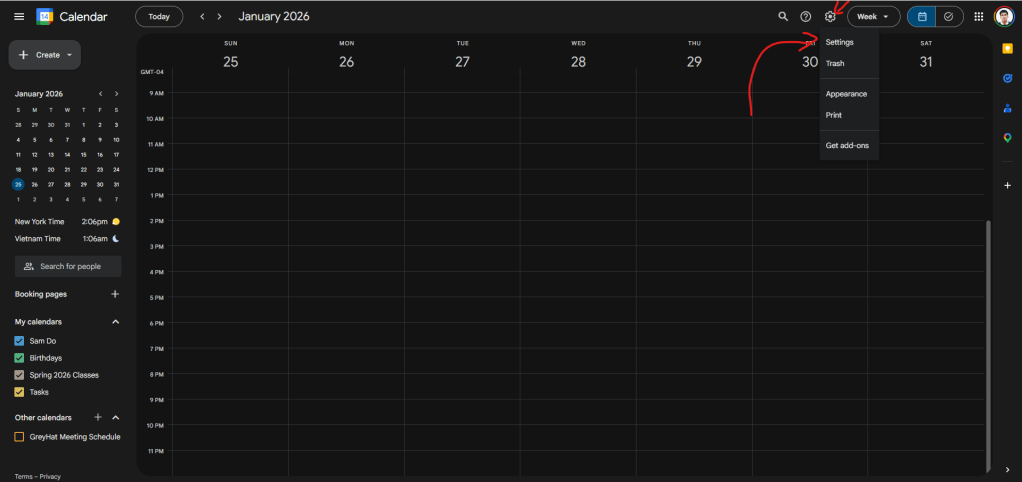
Task: Enable GreyHat Meeting Schedule calendar
Action: (19, 437)
